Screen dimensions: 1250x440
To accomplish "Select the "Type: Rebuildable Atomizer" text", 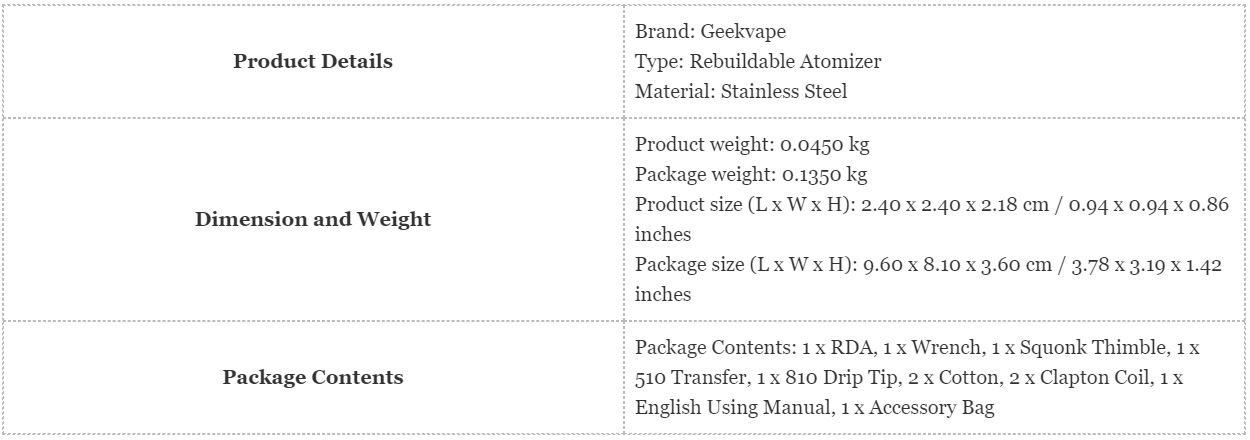I will [758, 61].
